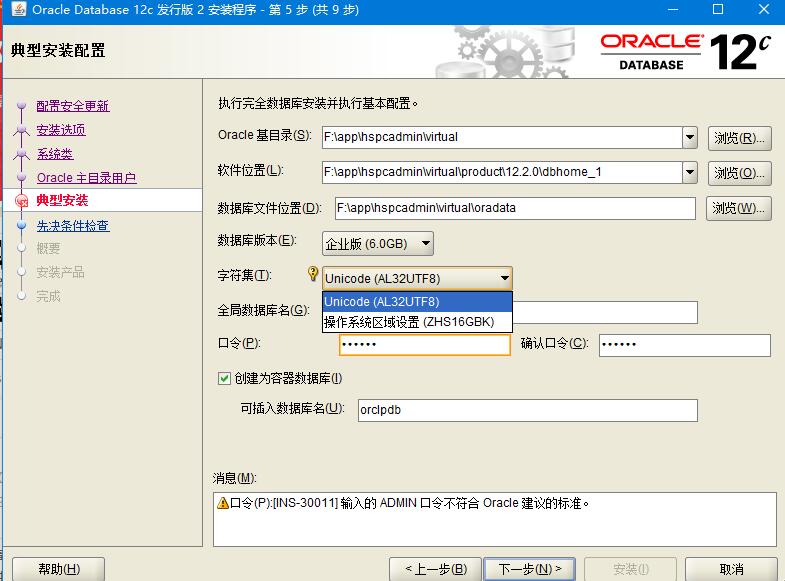Go to 安装选项 step link
This screenshot has width=785, height=581.
click(61, 130)
